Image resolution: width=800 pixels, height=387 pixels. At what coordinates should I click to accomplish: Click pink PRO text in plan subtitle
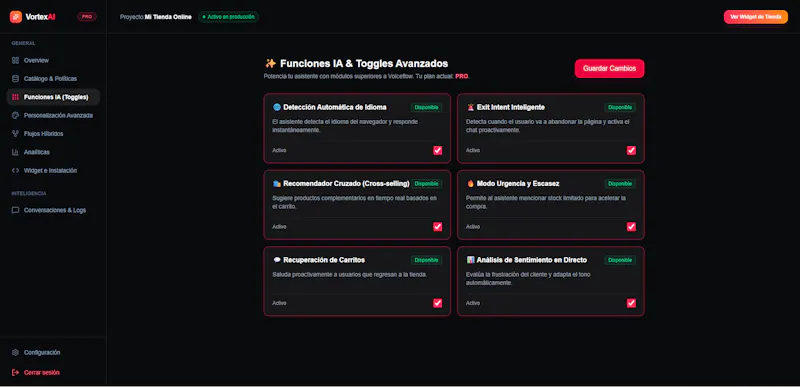(x=461, y=76)
